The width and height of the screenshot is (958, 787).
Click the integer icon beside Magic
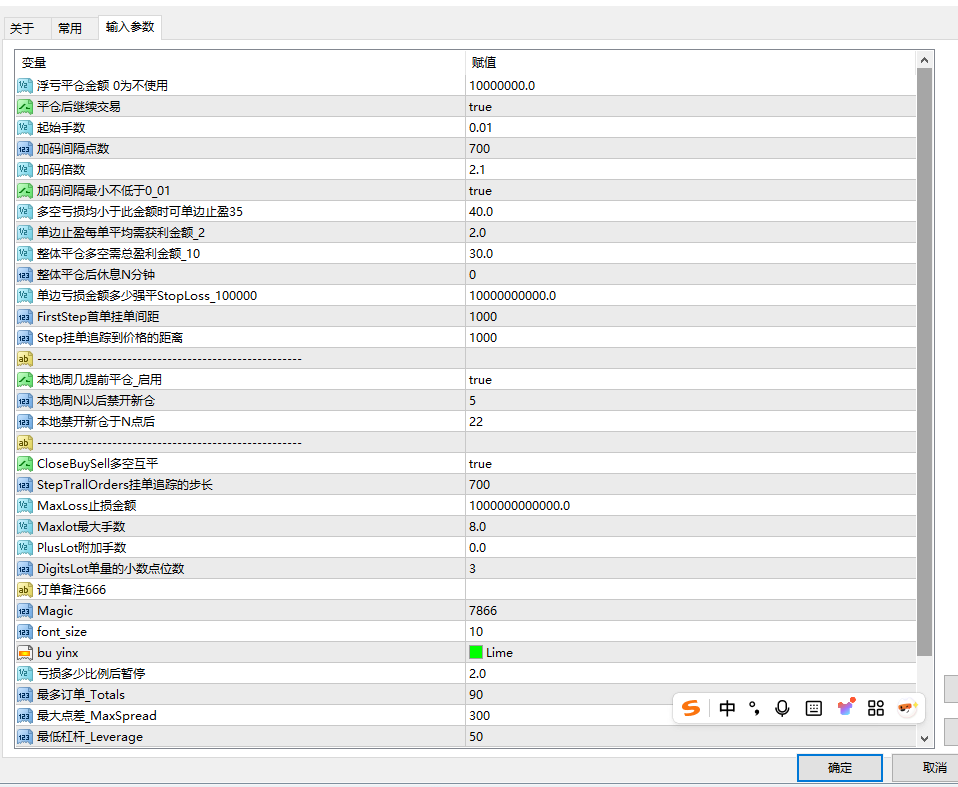(x=24, y=610)
